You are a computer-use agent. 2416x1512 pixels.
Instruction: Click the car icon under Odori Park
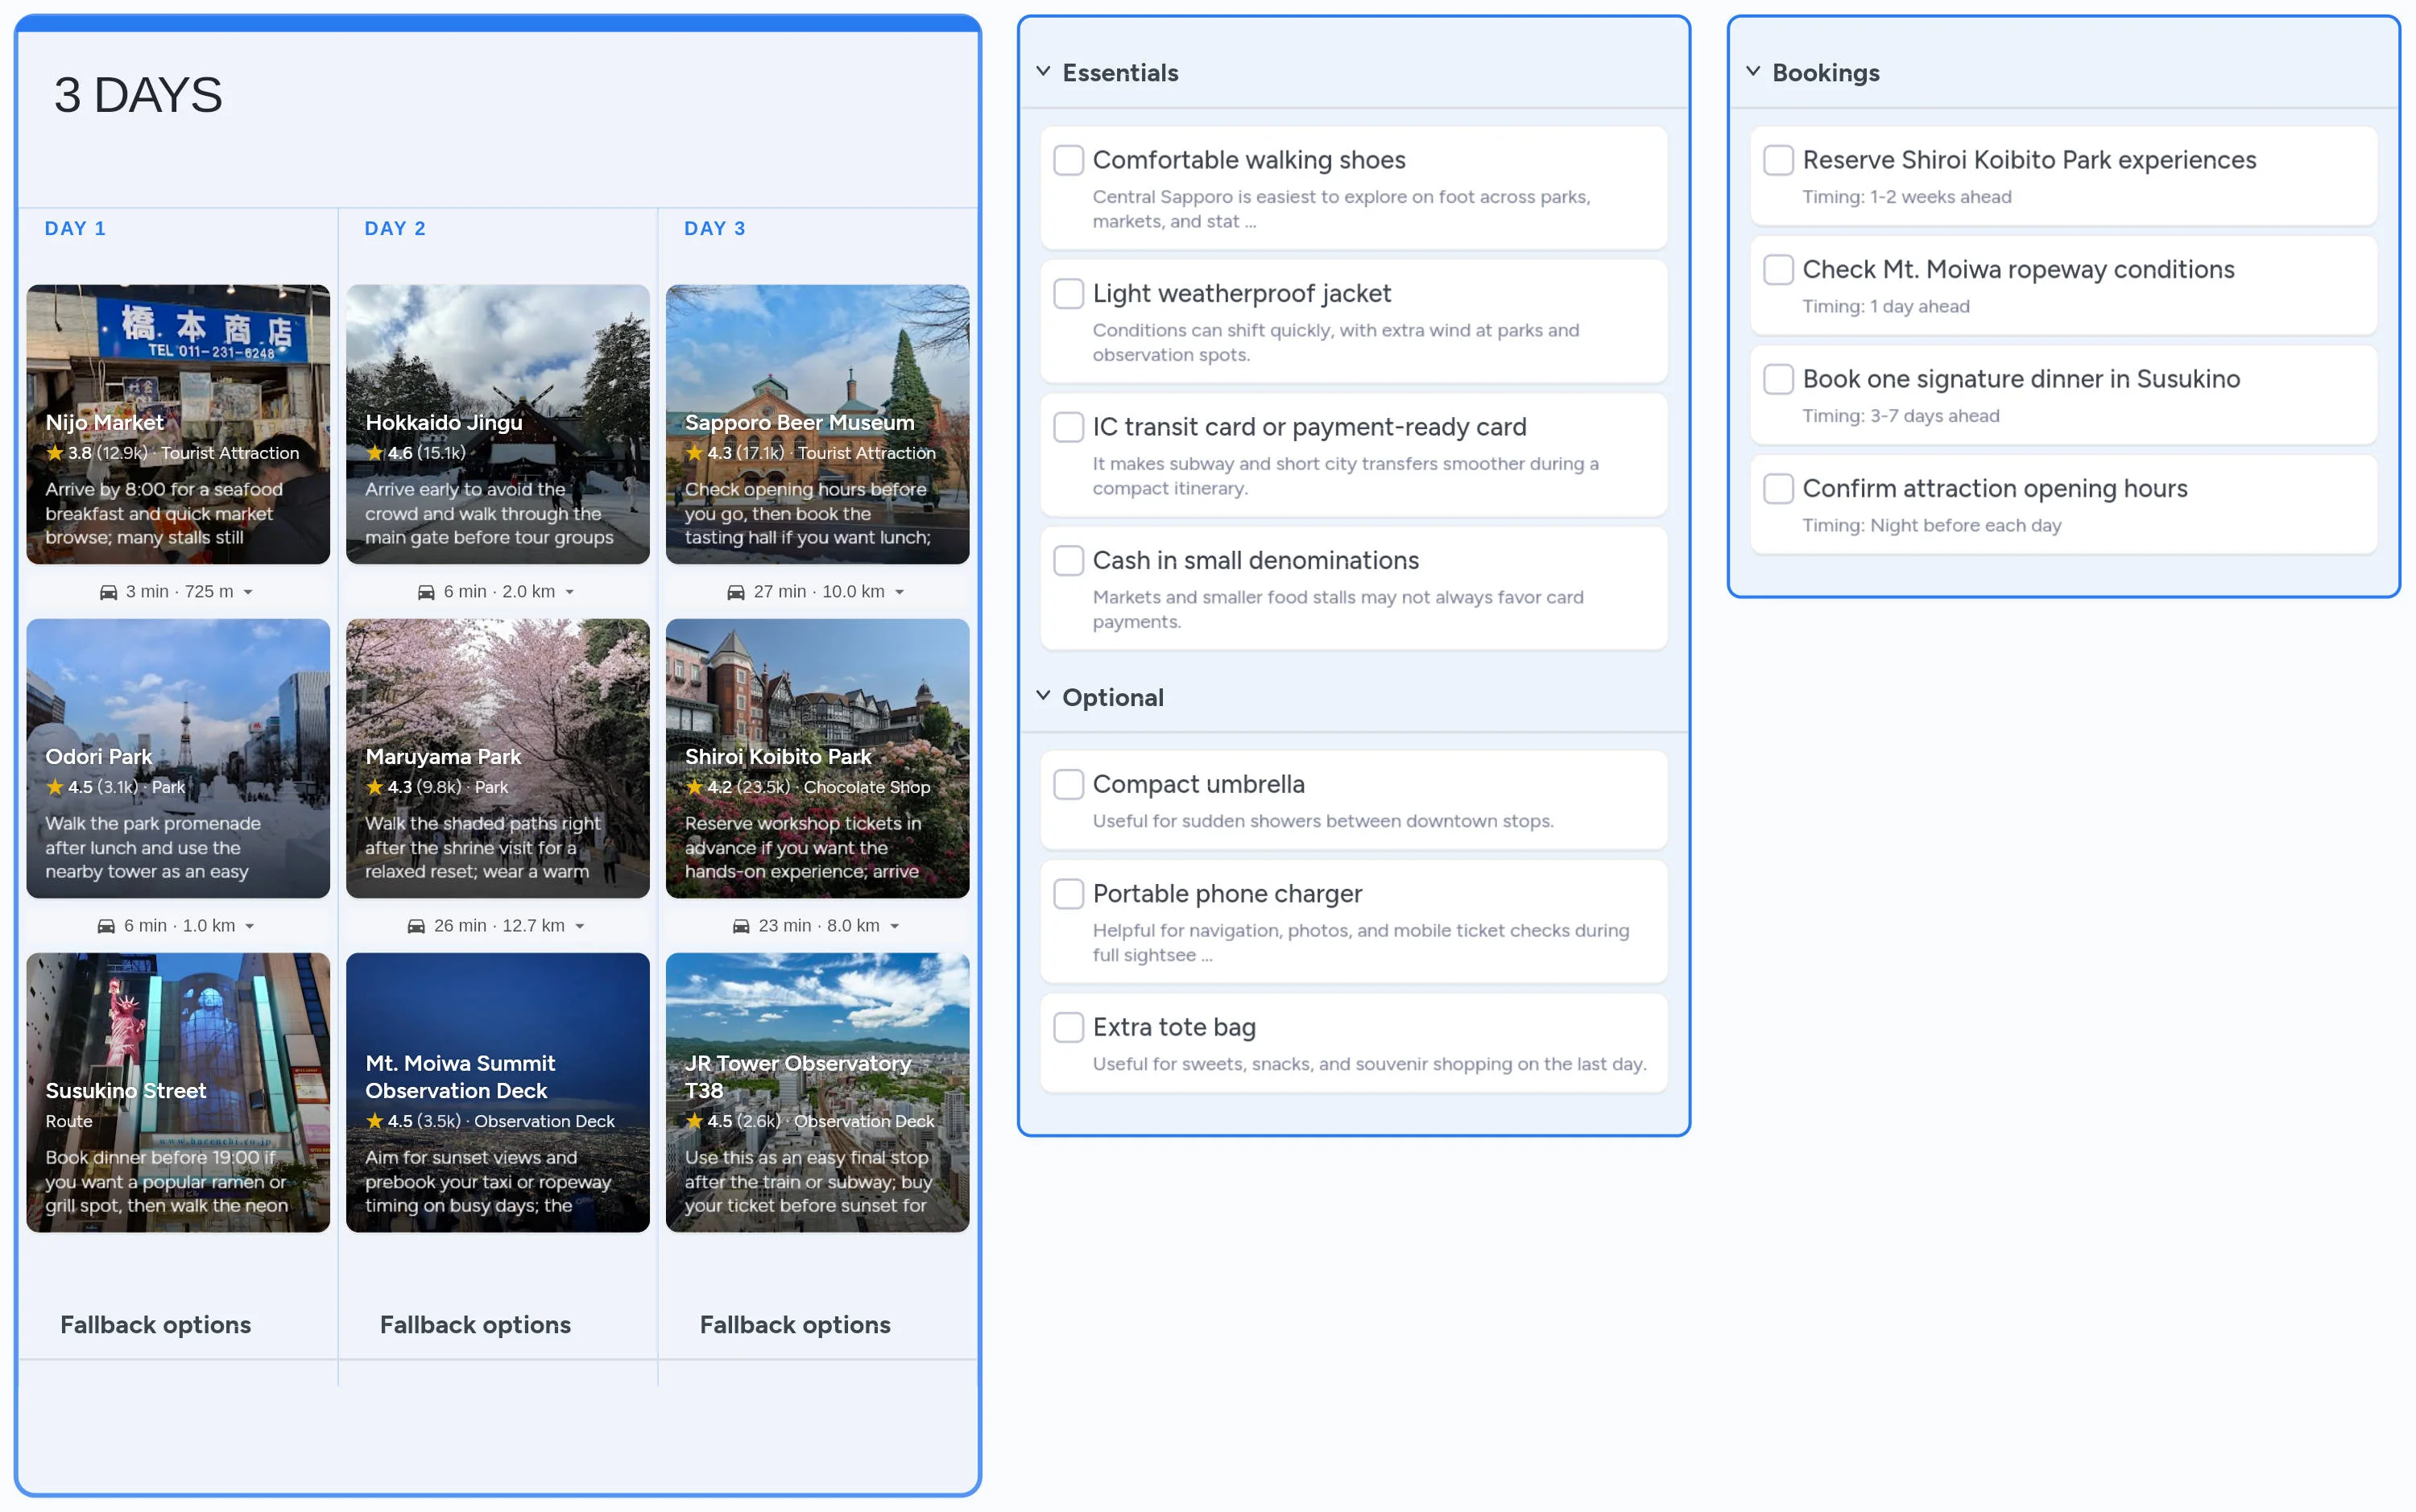click(106, 926)
